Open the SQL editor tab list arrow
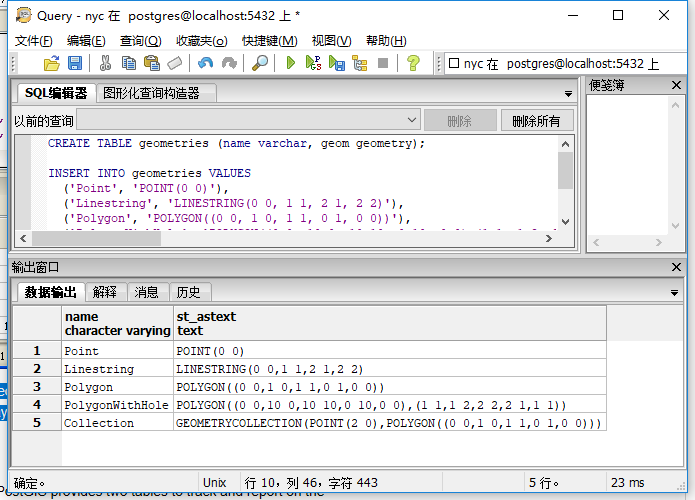695x500 pixels. coord(568,94)
